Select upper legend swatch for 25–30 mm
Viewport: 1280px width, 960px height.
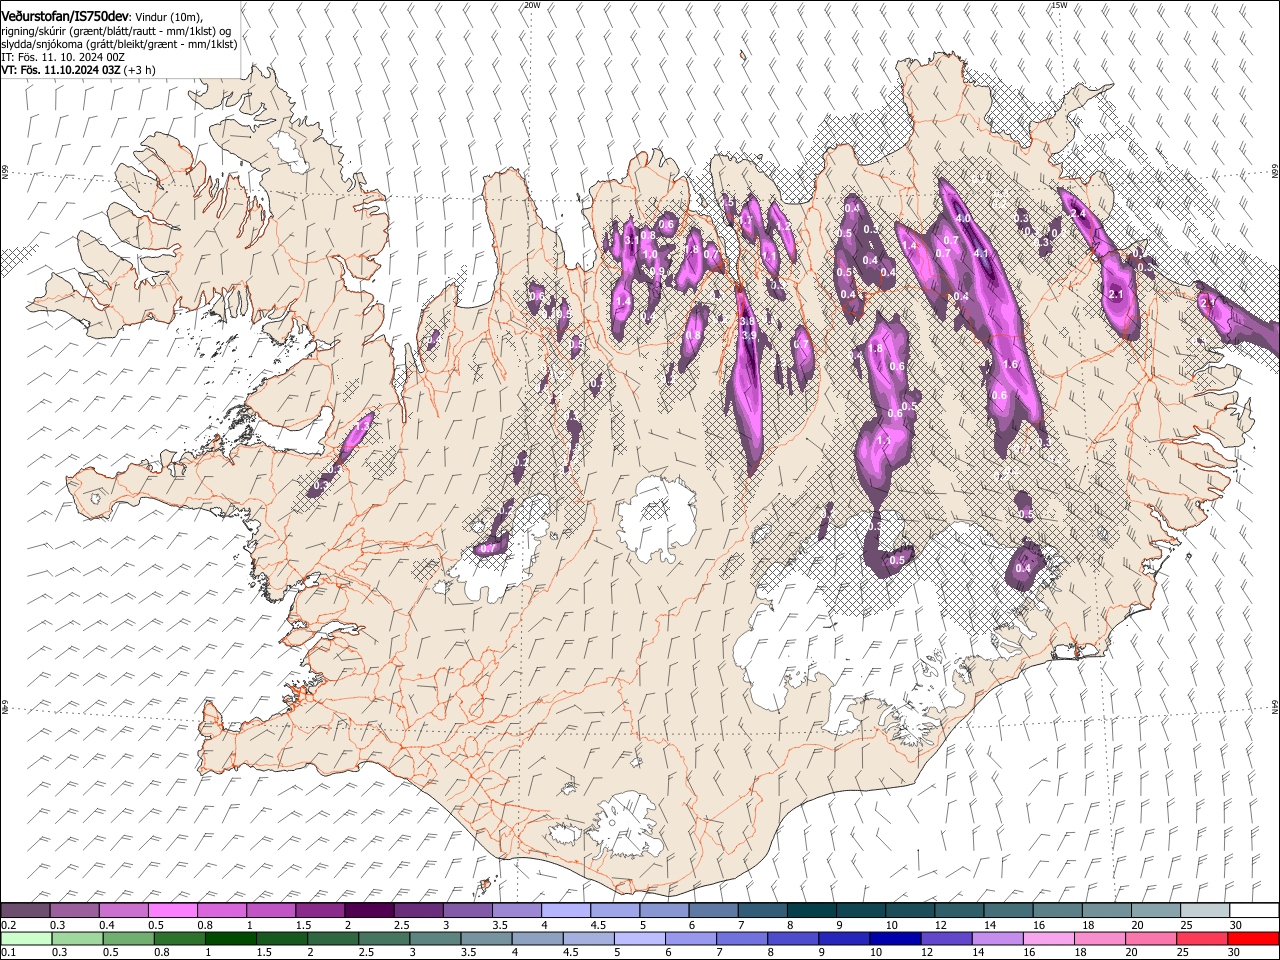point(1206,910)
